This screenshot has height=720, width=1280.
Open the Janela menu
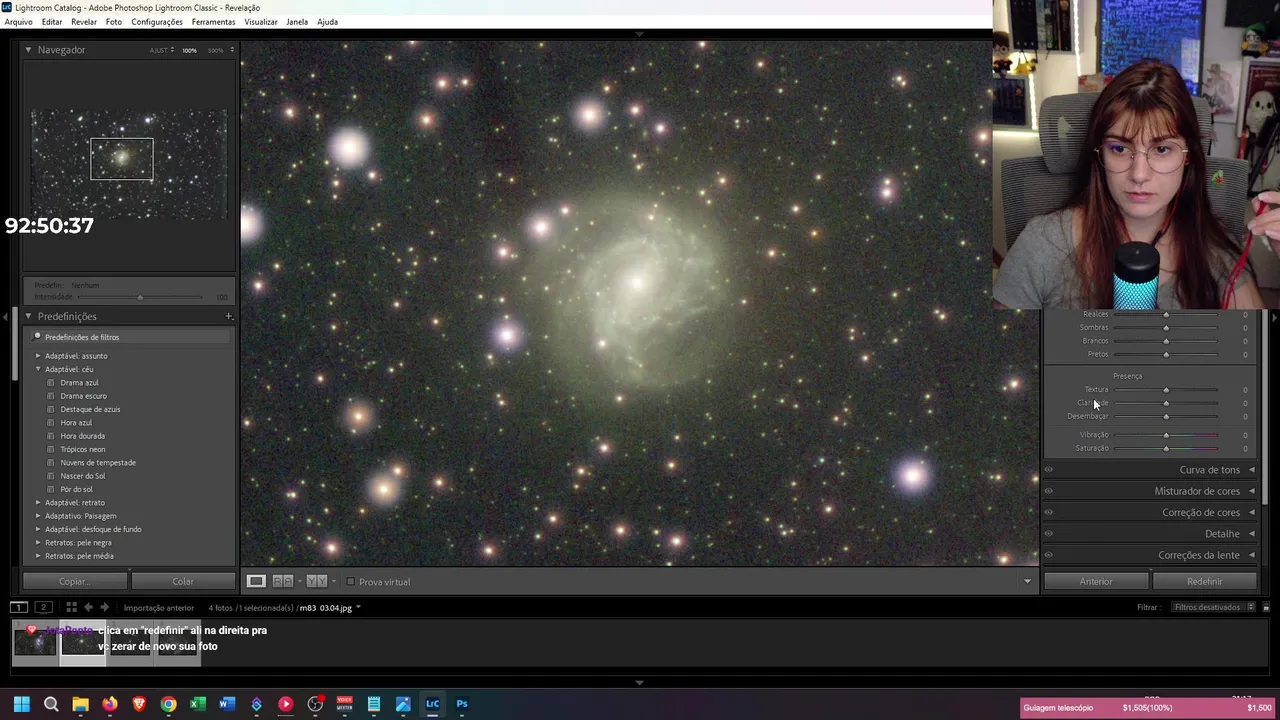[297, 22]
